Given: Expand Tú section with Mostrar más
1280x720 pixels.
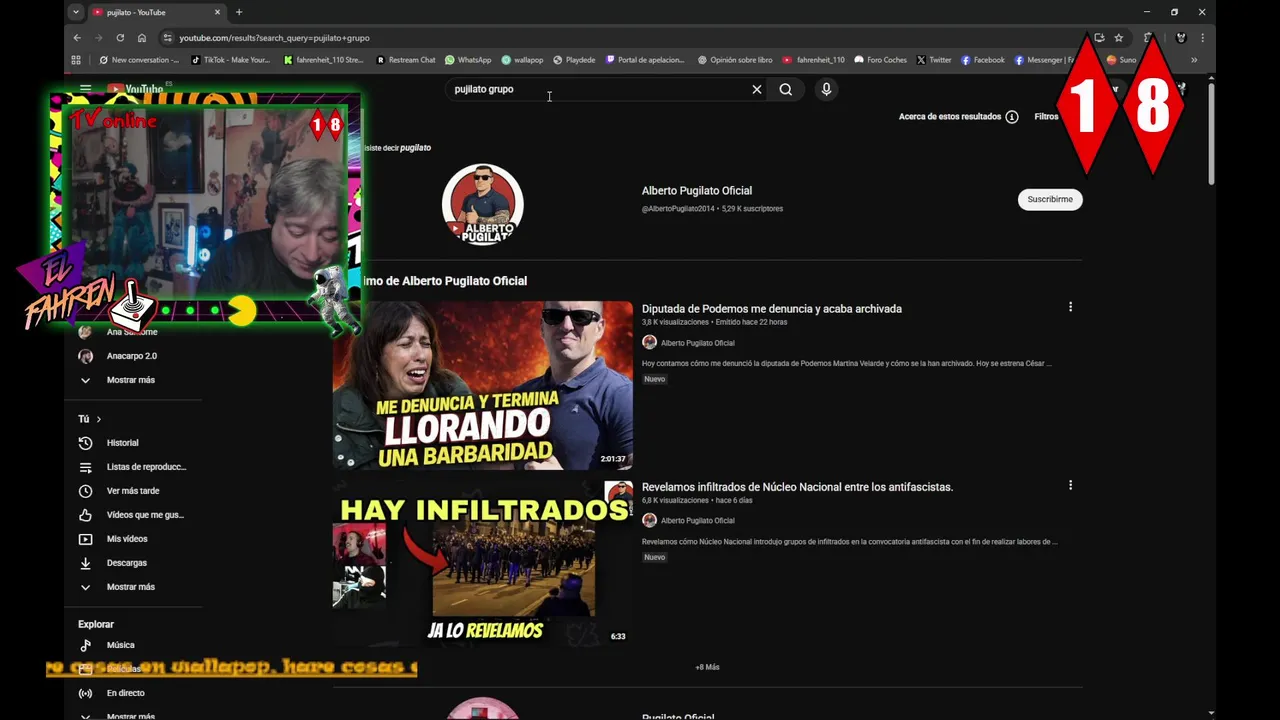Looking at the screenshot, I should (x=119, y=587).
